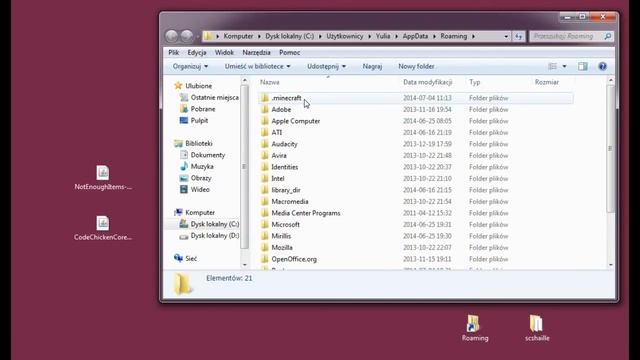Open the Narzędzia menu
Viewport: 640px width, 360px height.
tap(256, 52)
